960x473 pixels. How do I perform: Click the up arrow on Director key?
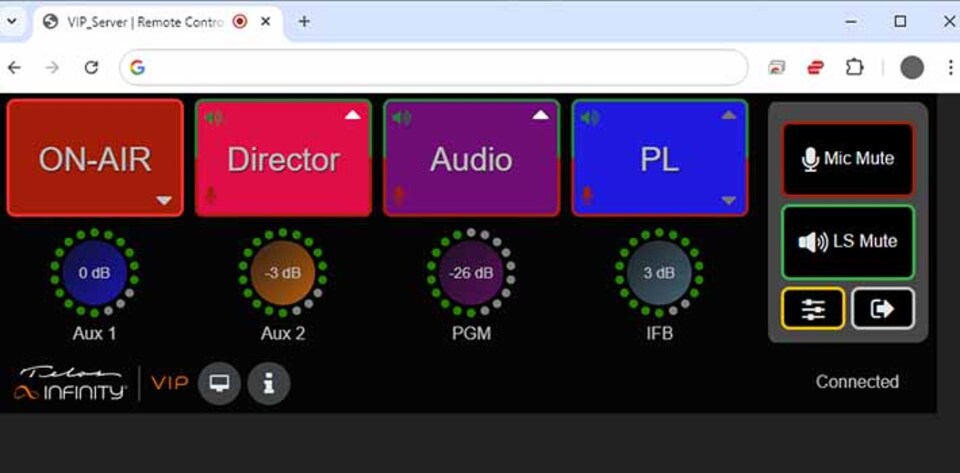click(353, 115)
